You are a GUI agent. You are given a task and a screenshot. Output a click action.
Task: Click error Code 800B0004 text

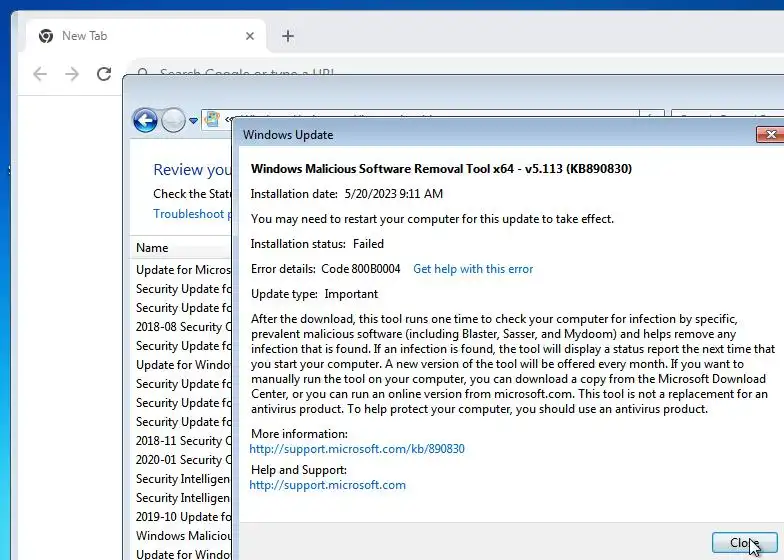point(360,269)
